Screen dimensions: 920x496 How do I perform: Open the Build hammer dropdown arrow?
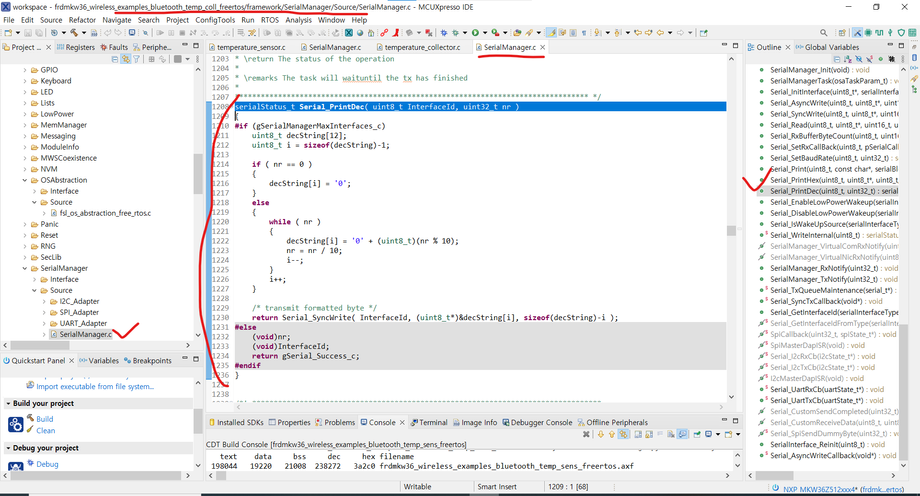[x=84, y=32]
